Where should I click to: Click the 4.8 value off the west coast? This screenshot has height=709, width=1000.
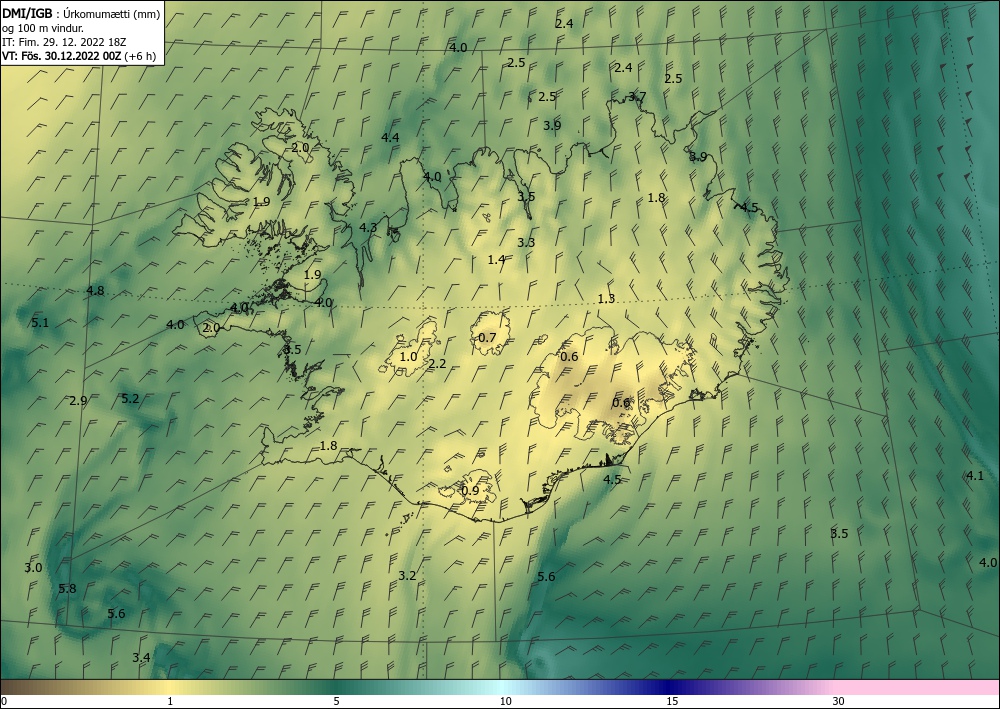95,291
